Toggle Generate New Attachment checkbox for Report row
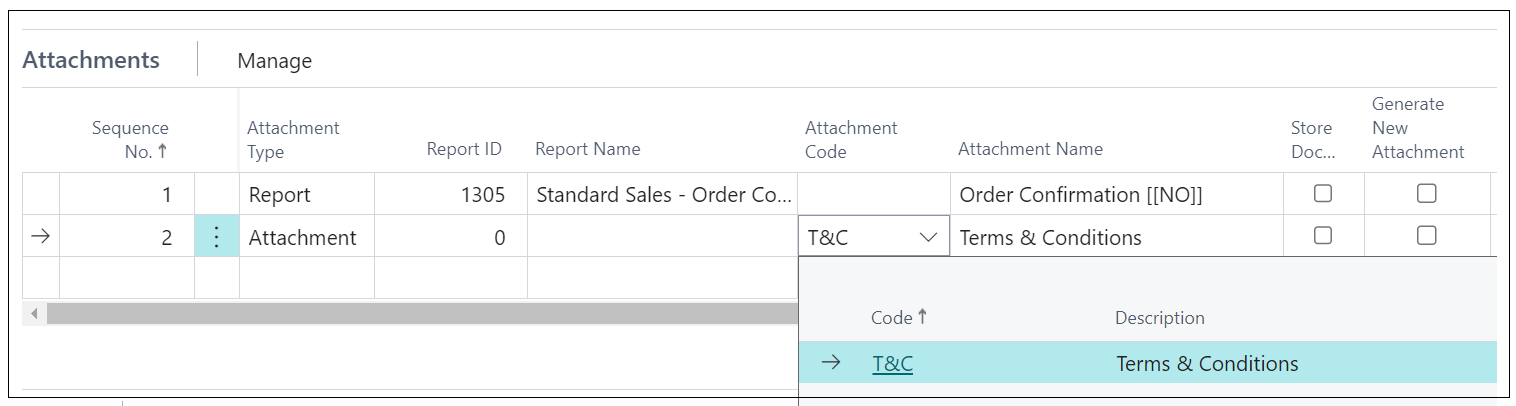This screenshot has height=406, width=1516. click(x=1427, y=194)
